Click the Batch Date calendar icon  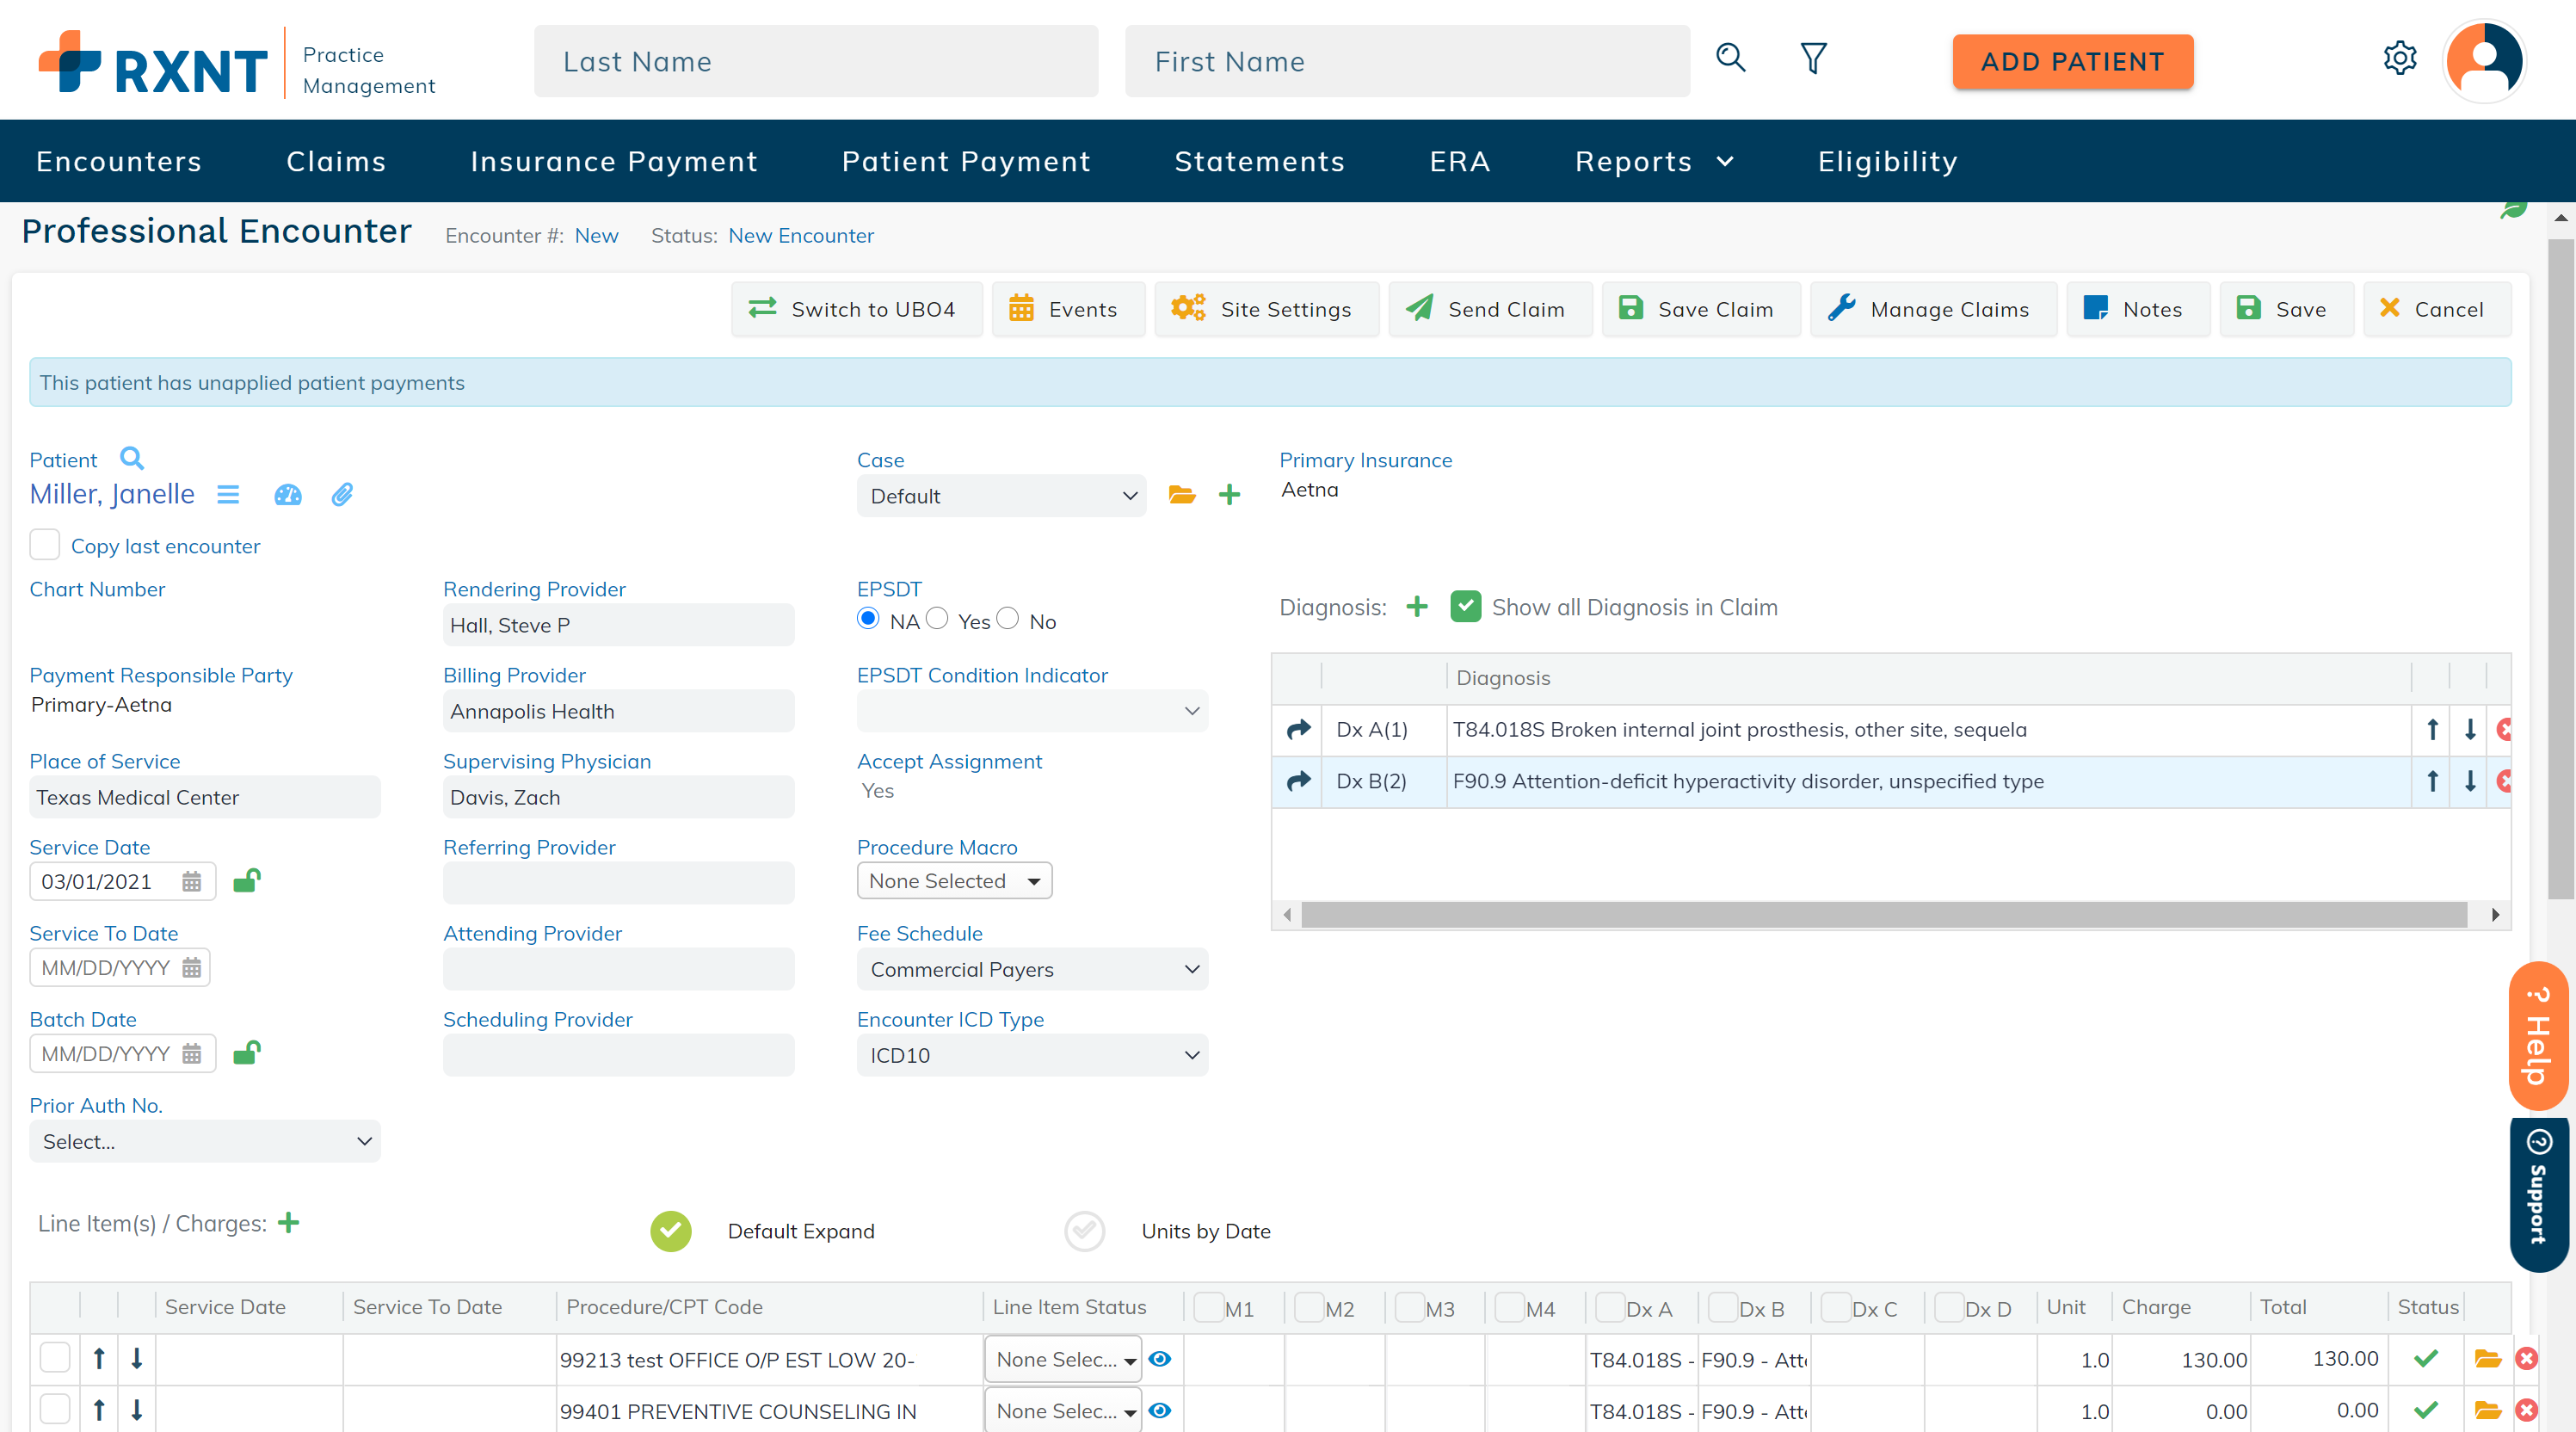[x=192, y=1053]
